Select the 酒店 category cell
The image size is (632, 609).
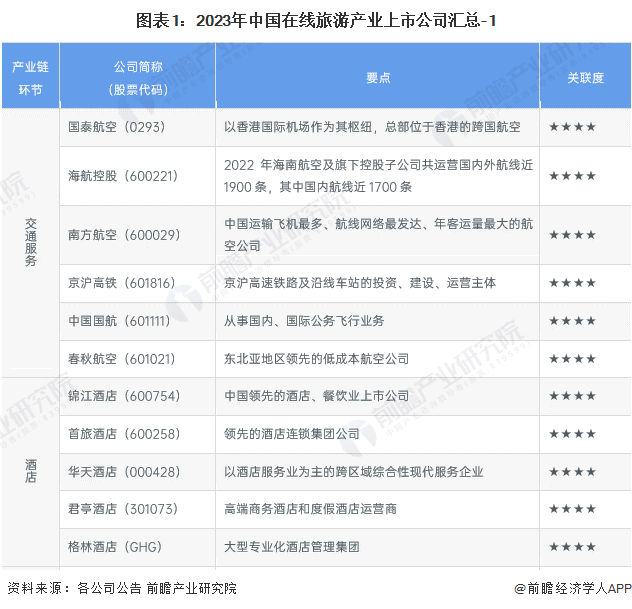[x=31, y=471]
